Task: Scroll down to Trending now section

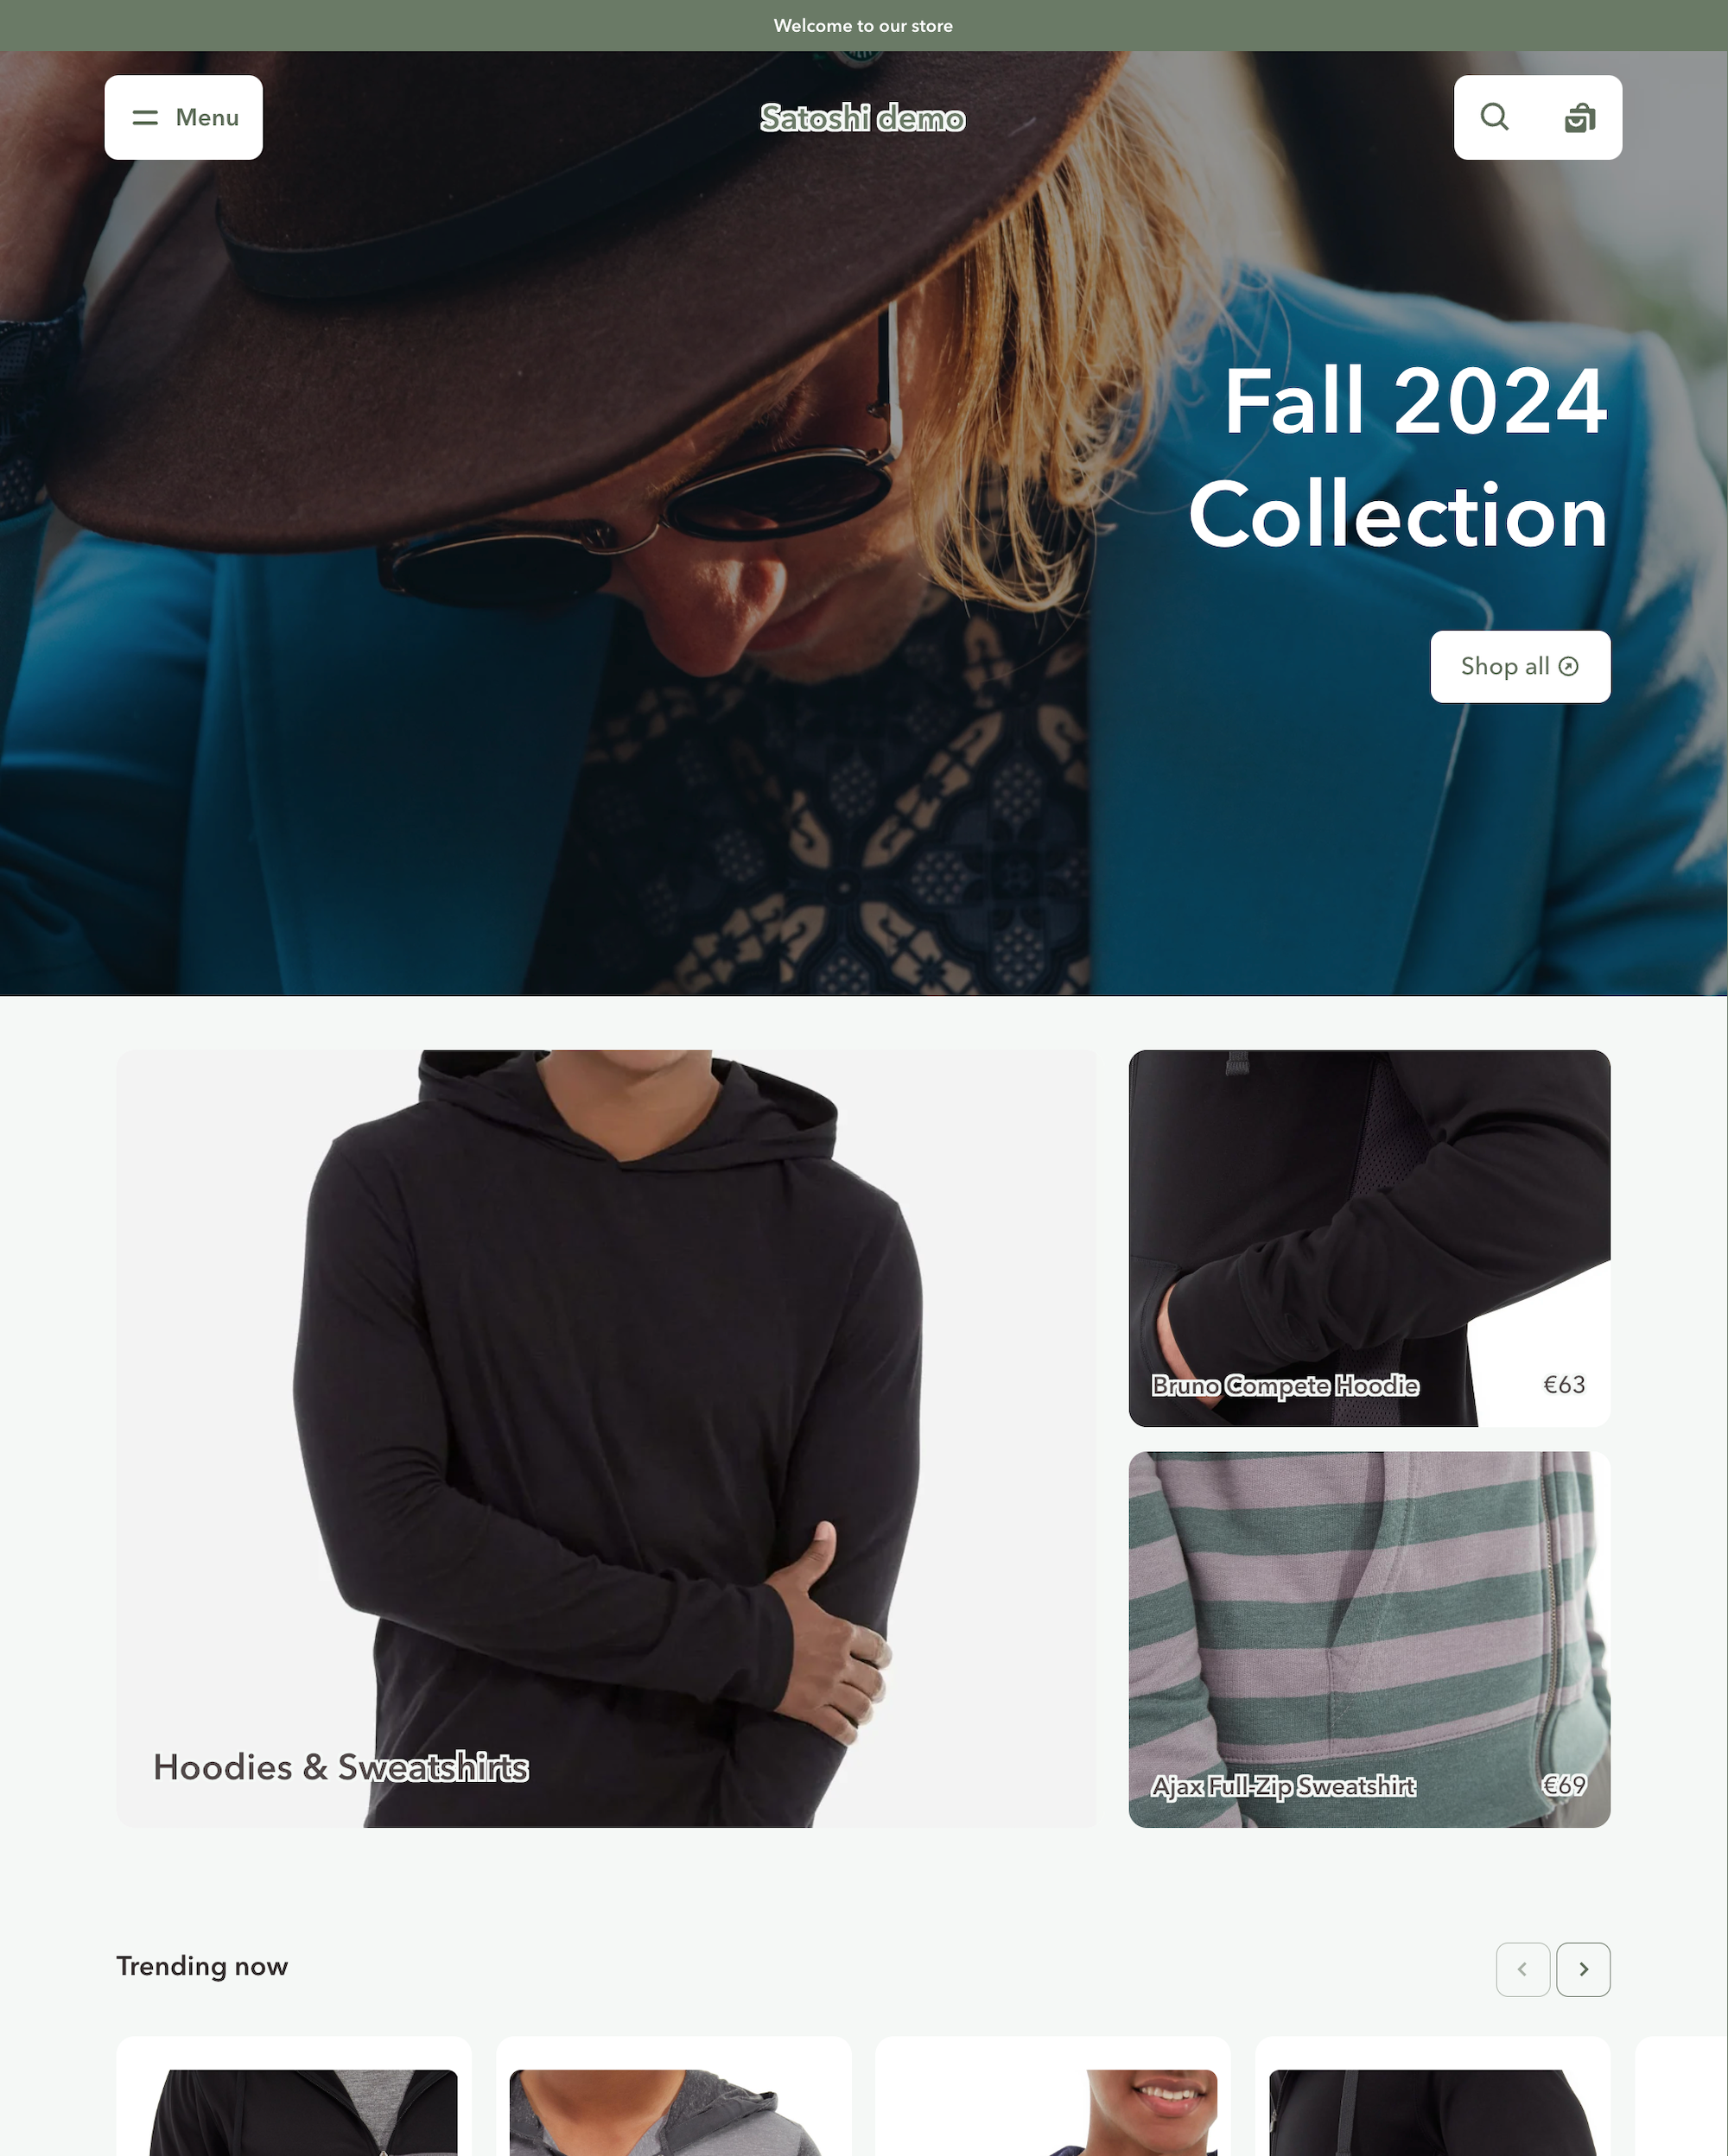Action: [x=201, y=1968]
